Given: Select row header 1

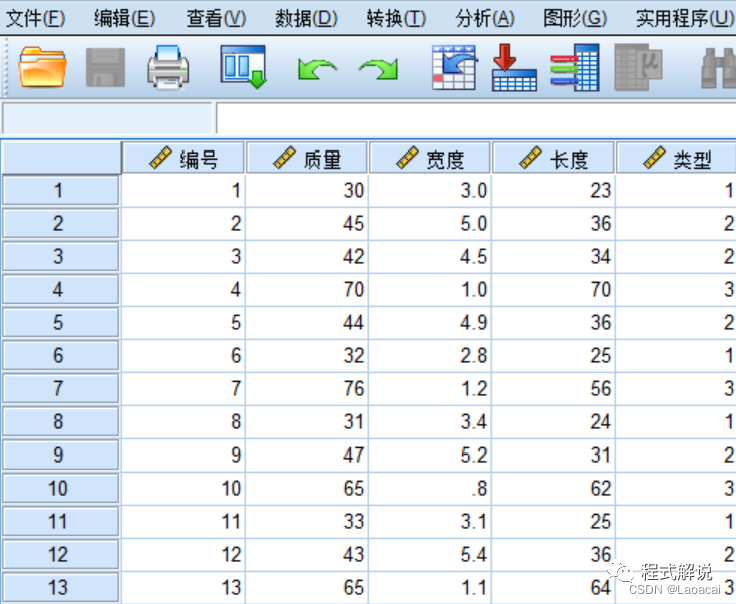Looking at the screenshot, I should (x=61, y=191).
